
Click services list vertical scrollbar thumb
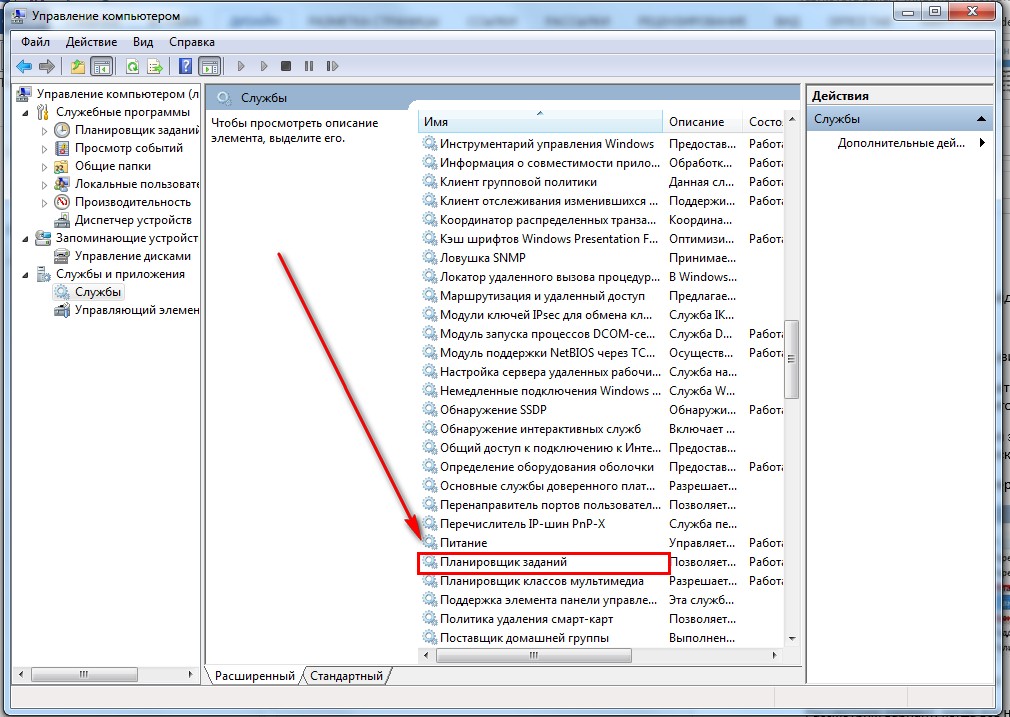[x=792, y=359]
